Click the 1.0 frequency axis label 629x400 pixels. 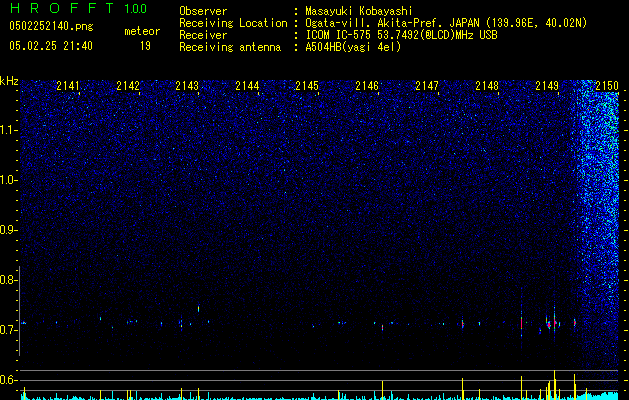pos(8,180)
